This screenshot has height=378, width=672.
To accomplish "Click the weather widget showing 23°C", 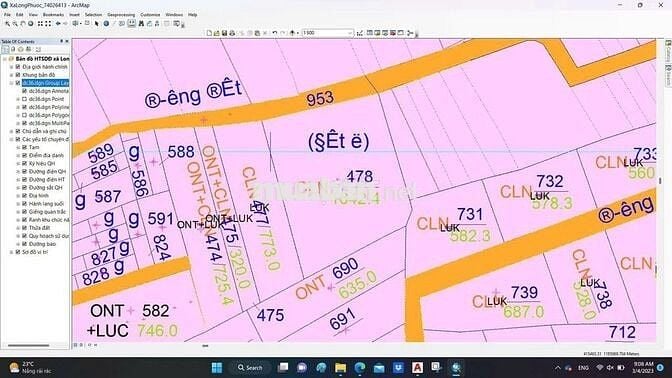I will (30, 367).
